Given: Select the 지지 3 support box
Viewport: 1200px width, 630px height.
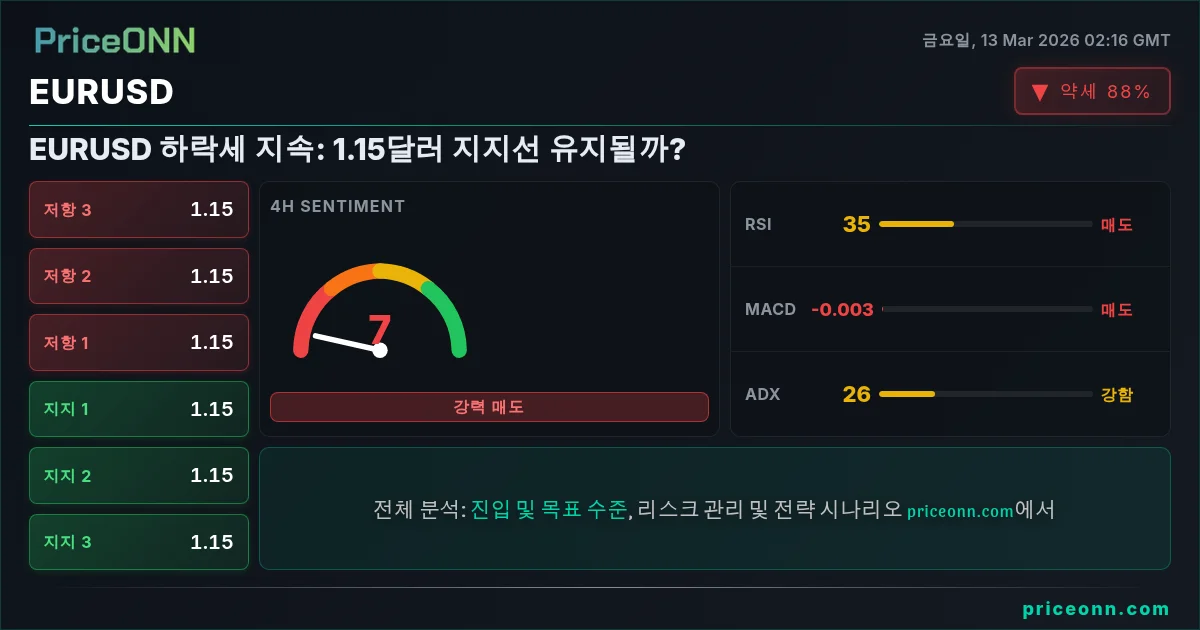Looking at the screenshot, I should tap(139, 542).
